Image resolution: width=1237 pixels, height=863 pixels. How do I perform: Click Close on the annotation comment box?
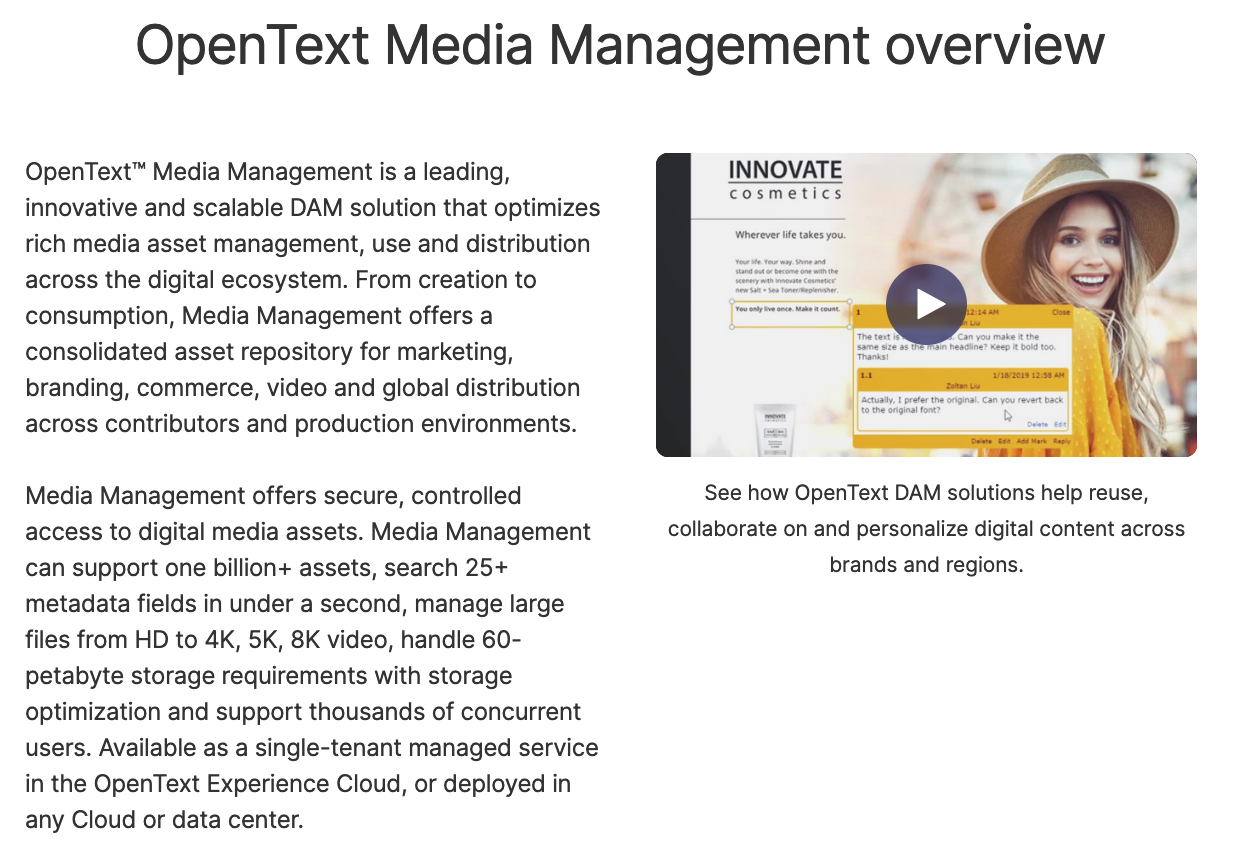point(1060,312)
